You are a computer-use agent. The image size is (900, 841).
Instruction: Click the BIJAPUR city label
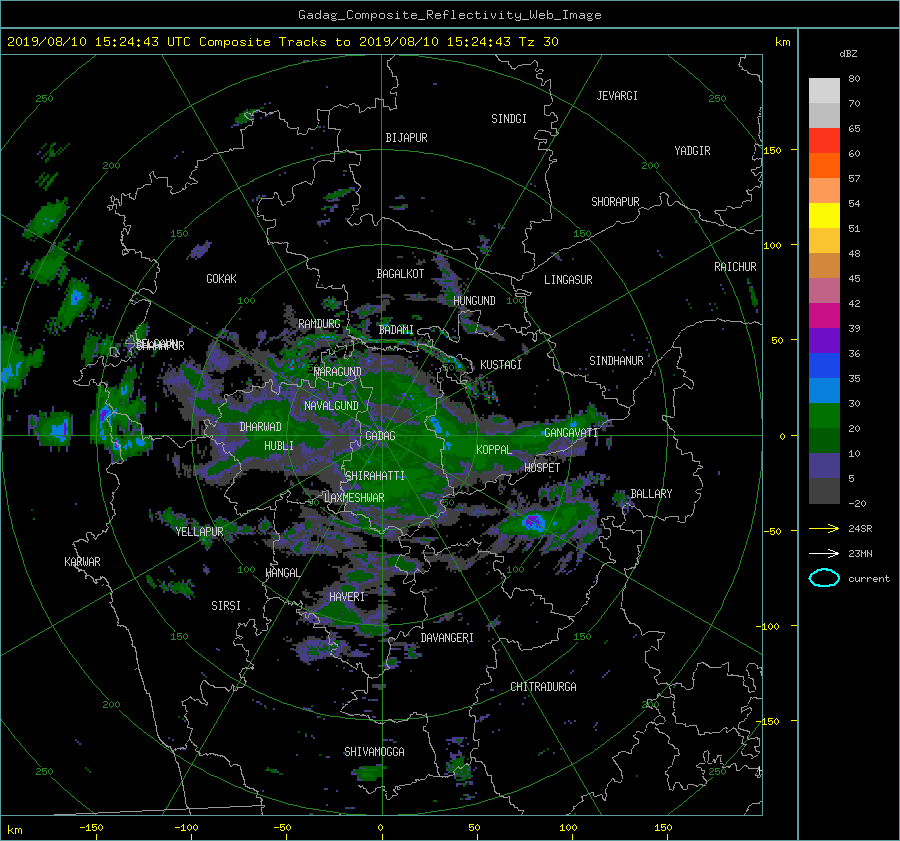[x=406, y=138]
